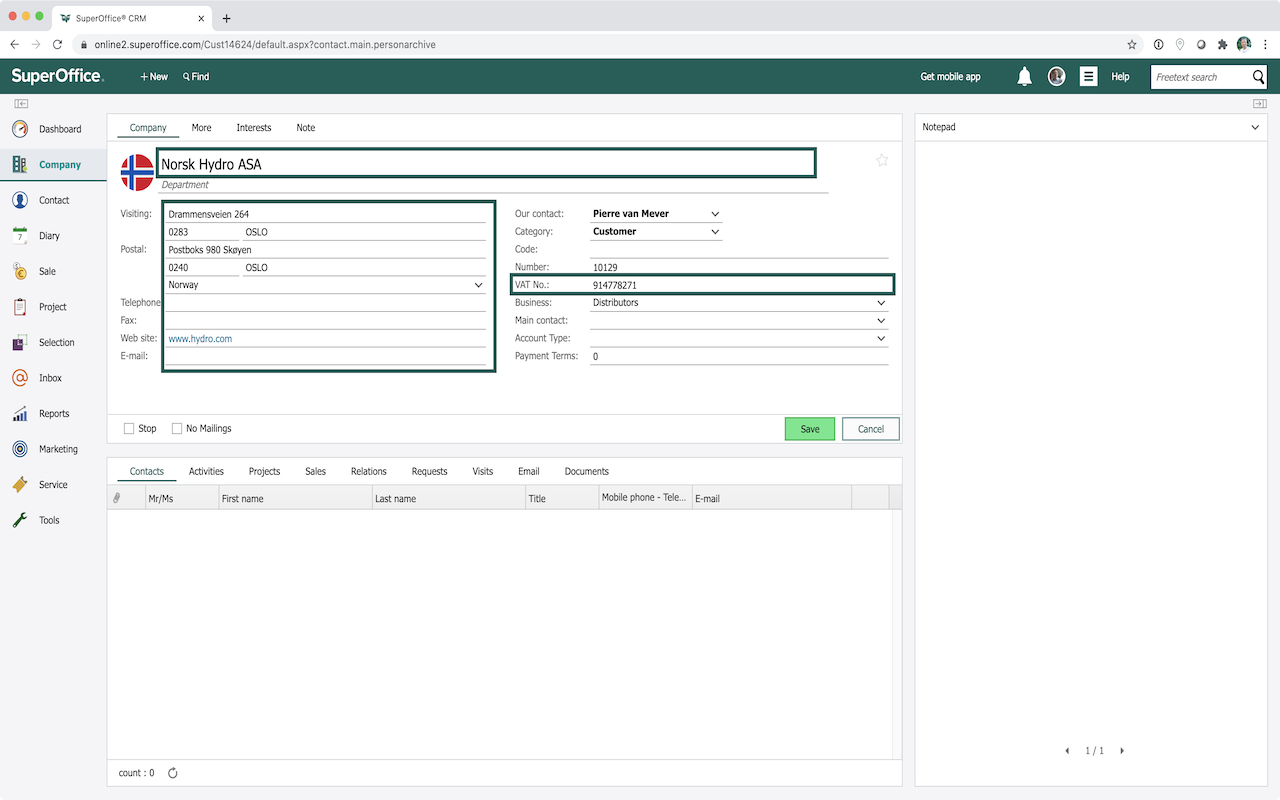
Task: Click the attachment paperclip column header
Action: [x=116, y=498]
